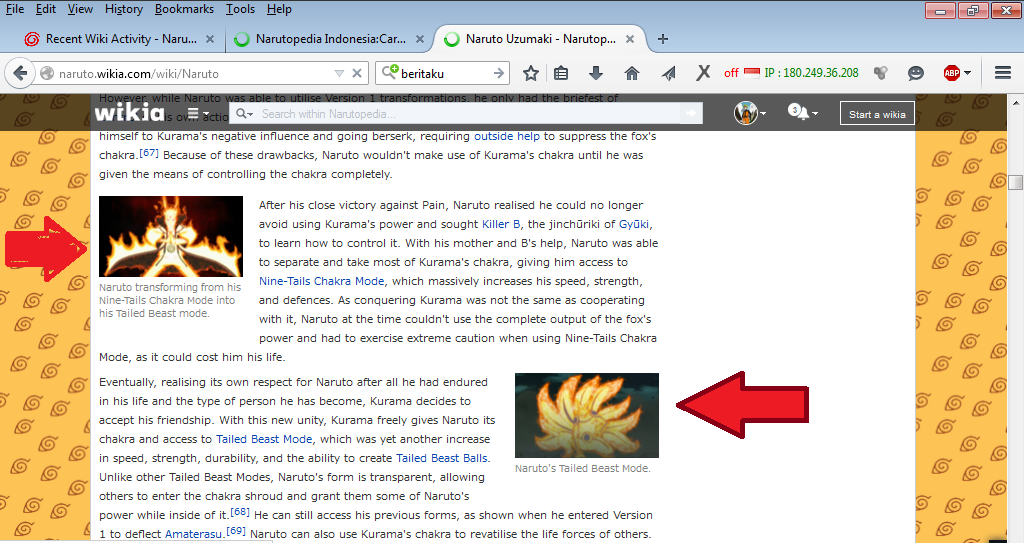Viewport: 1024px width, 543px height.
Task: Click the Wikia logo
Action: pyautogui.click(x=129, y=112)
